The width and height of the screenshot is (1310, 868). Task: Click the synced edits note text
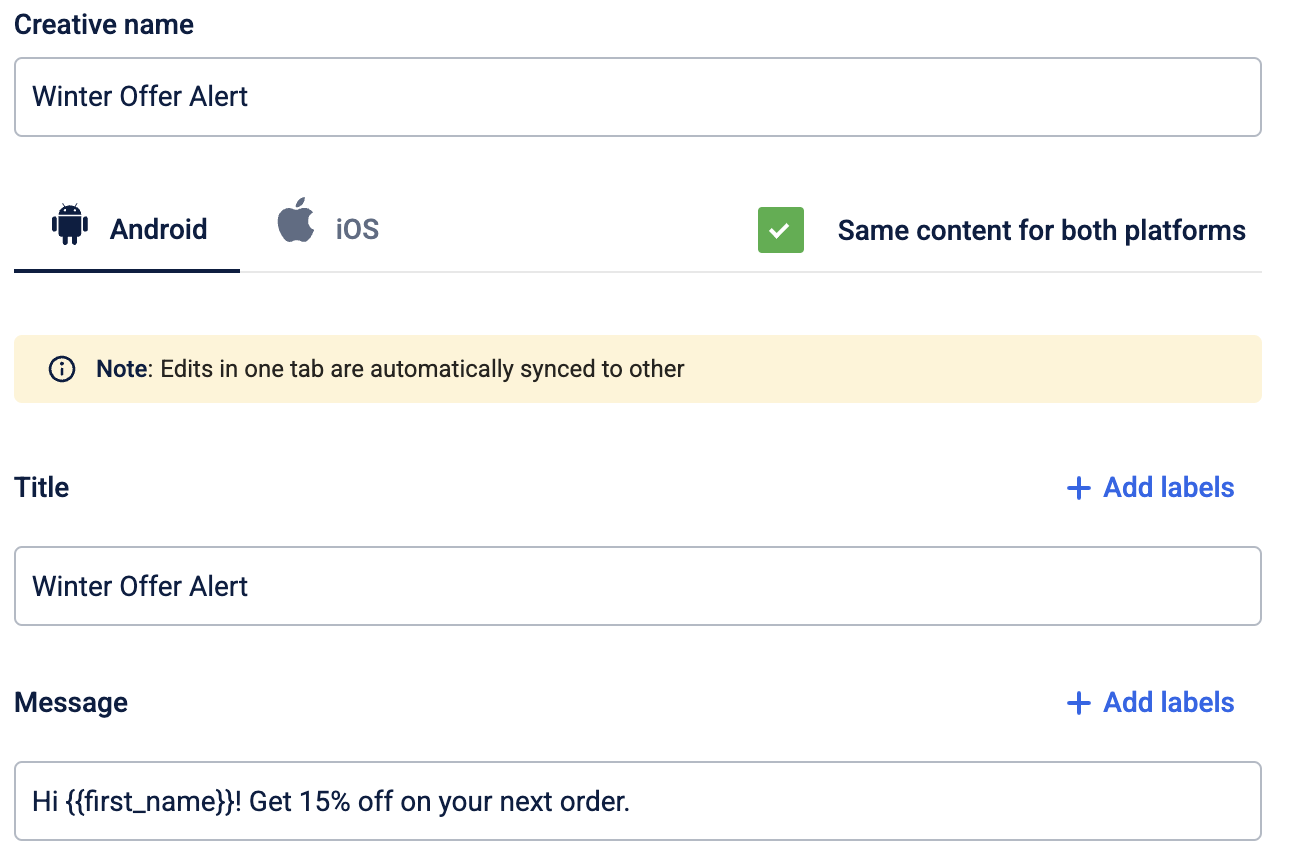[390, 369]
